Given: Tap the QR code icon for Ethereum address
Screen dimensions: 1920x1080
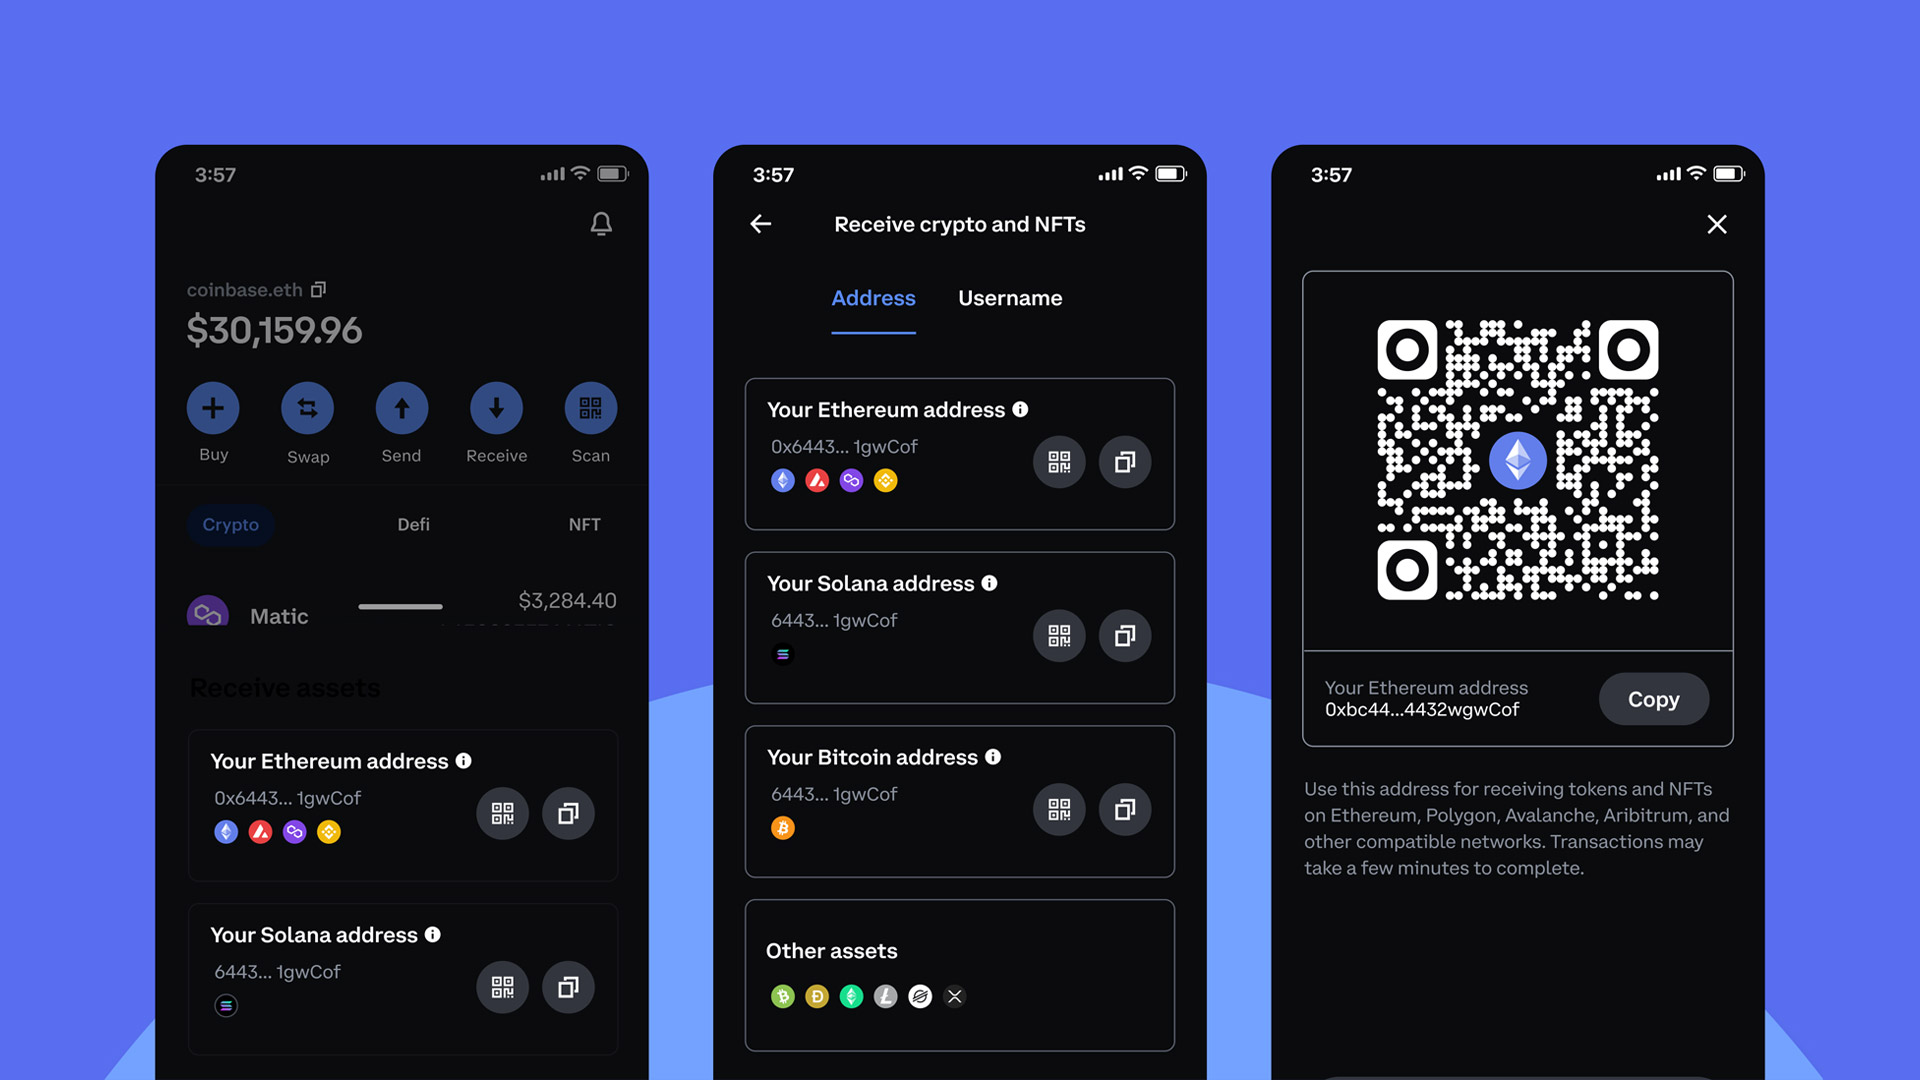Looking at the screenshot, I should (1059, 462).
